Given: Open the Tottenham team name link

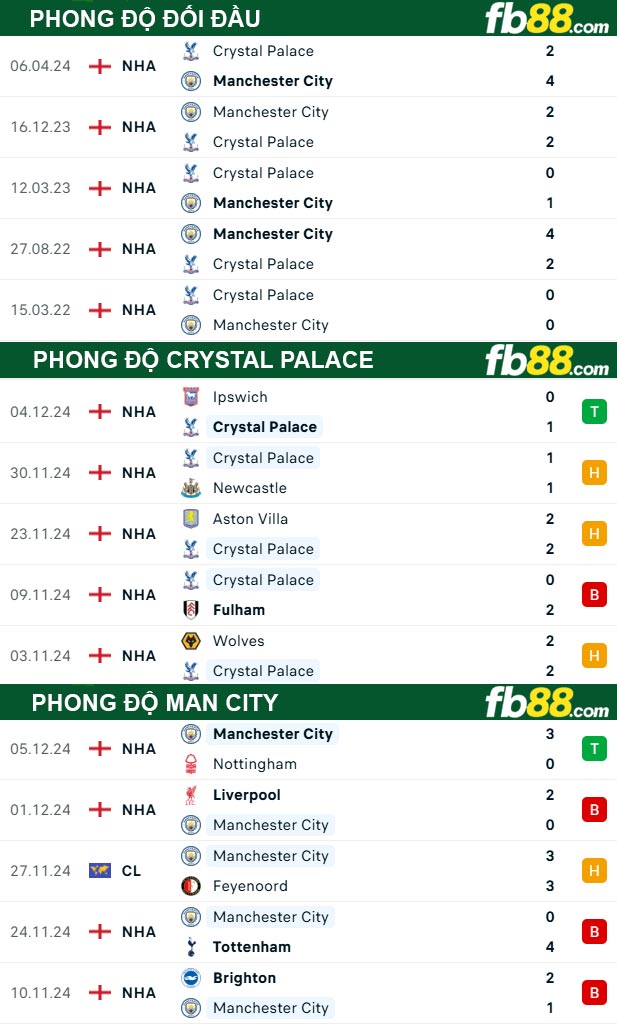Looking at the screenshot, I should pyautogui.click(x=251, y=946).
